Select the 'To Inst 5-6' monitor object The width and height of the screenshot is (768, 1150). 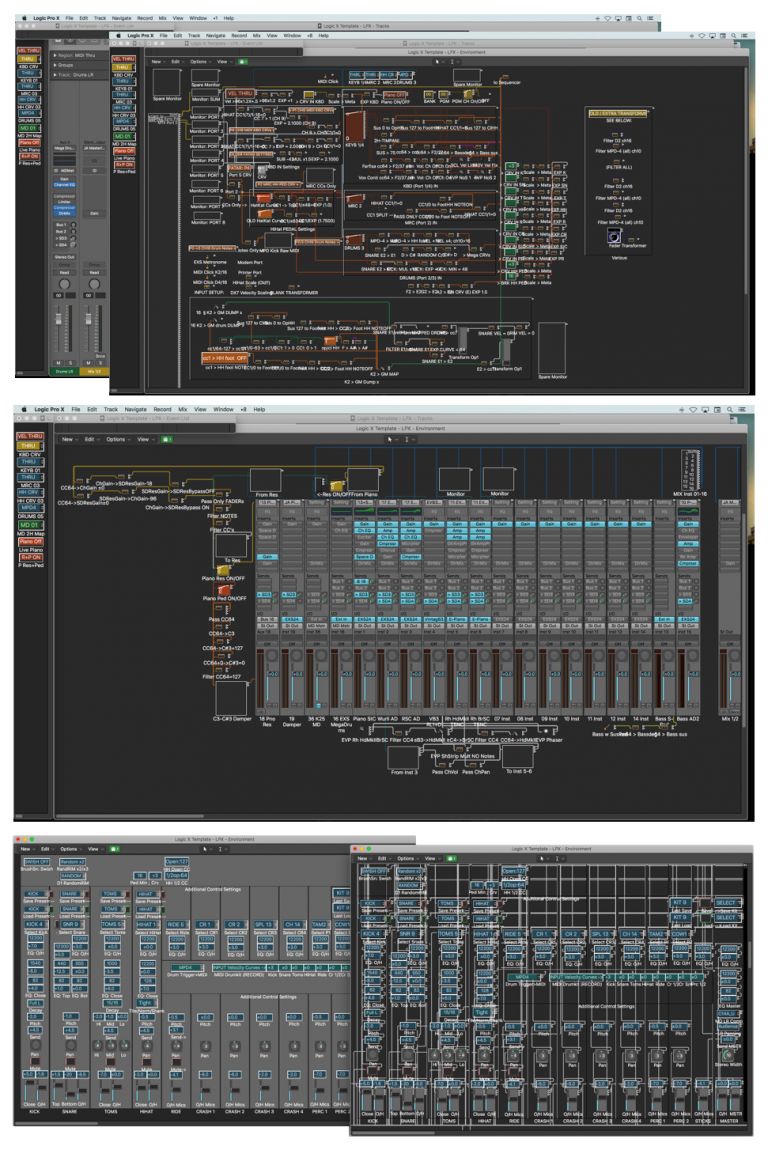pos(518,755)
